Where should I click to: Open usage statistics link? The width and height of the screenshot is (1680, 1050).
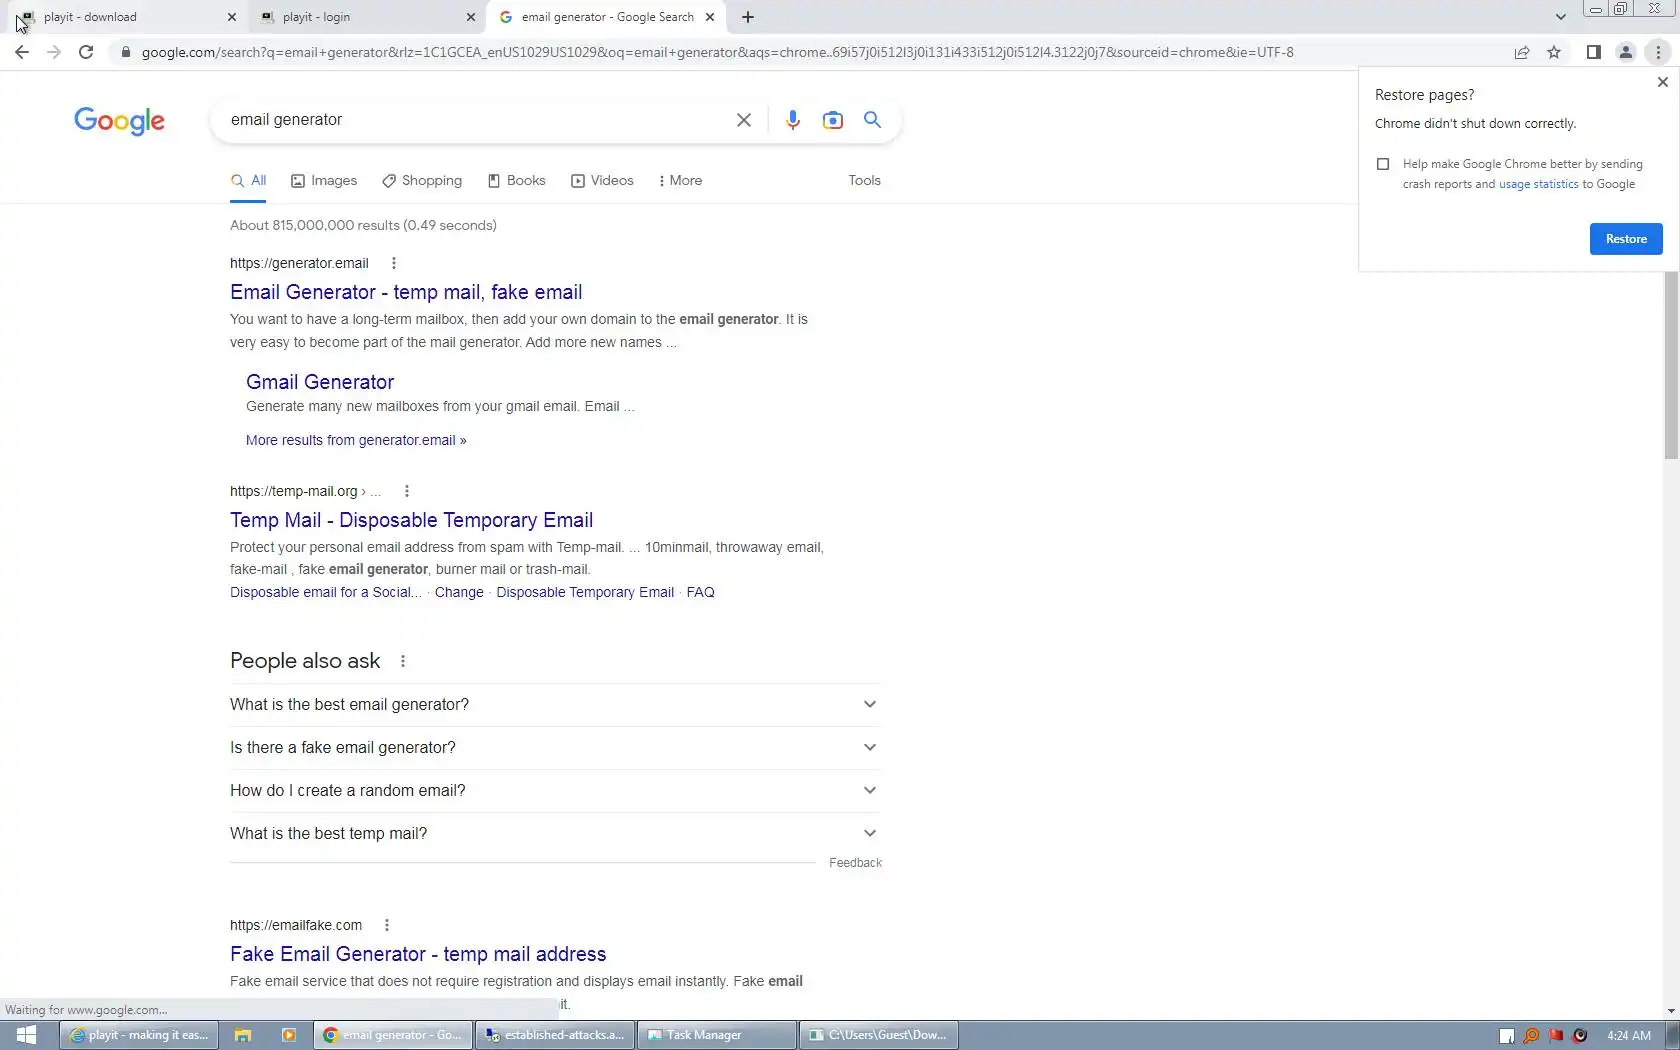click(x=1538, y=184)
